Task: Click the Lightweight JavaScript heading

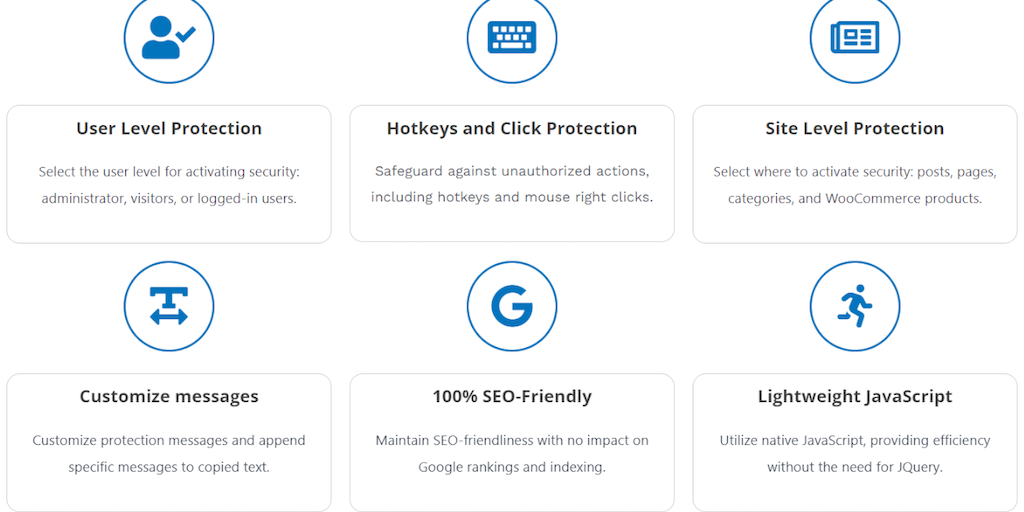Action: point(855,396)
